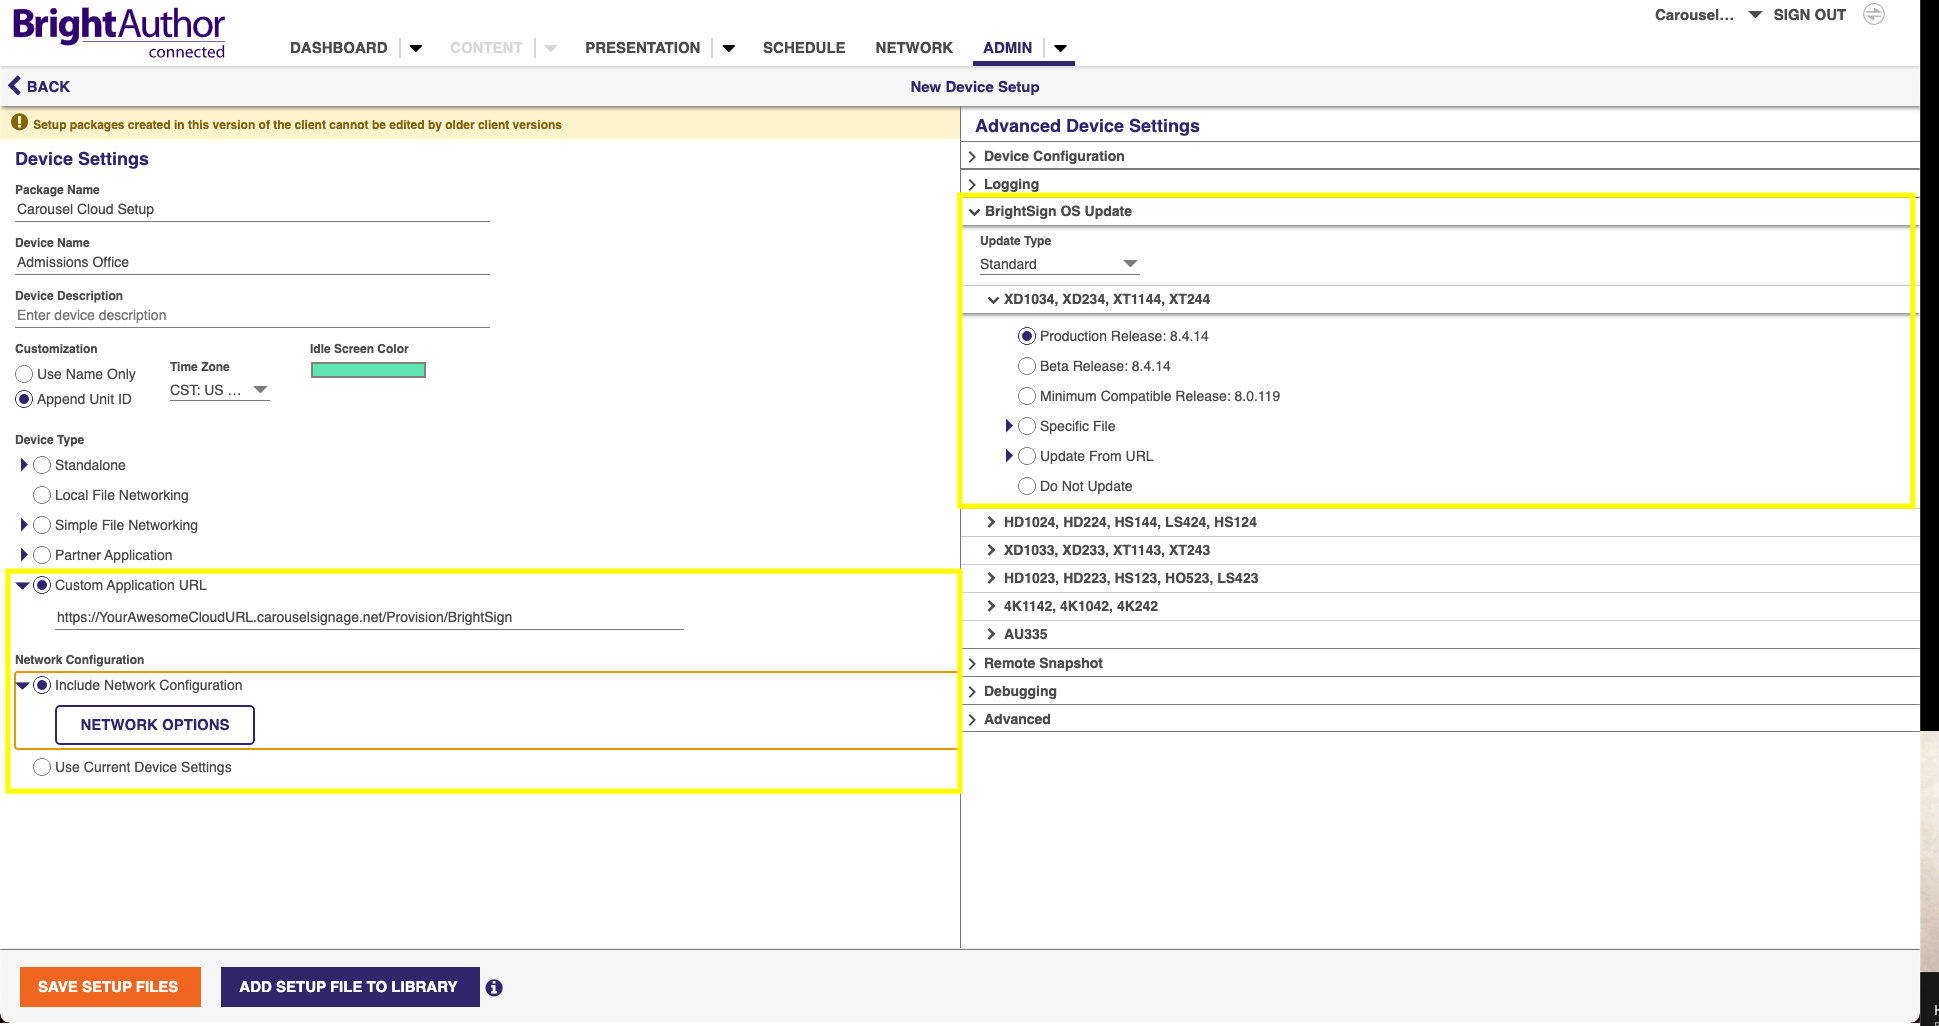Choose Production Release 8.4.14 radio
Viewport: 1939px width, 1026px height.
pos(1027,336)
